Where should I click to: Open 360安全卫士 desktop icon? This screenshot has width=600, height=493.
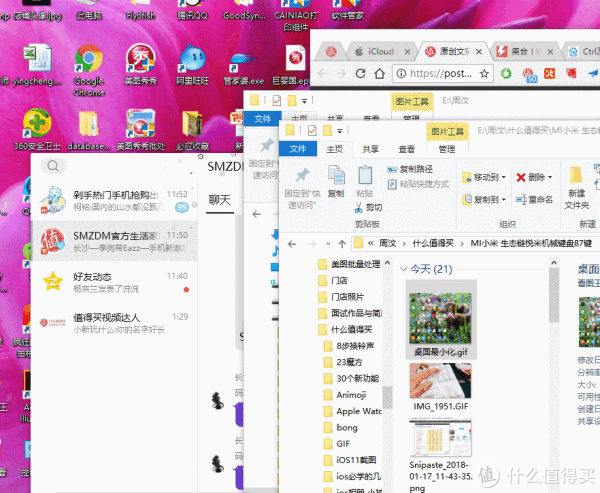click(x=37, y=129)
